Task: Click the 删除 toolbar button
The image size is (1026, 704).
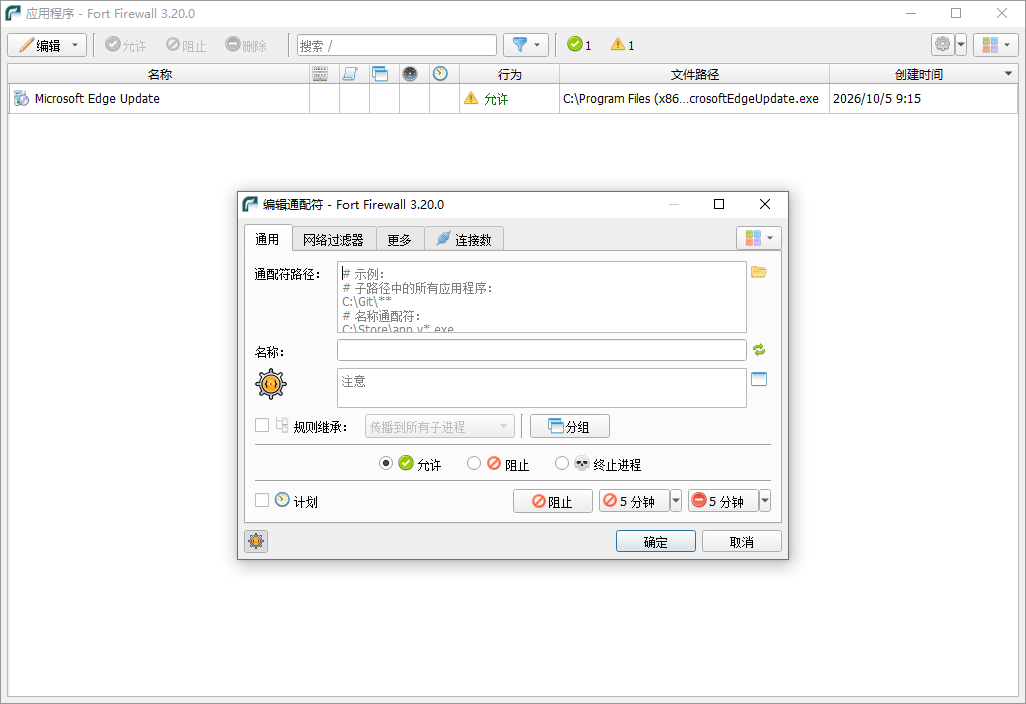Action: point(246,45)
